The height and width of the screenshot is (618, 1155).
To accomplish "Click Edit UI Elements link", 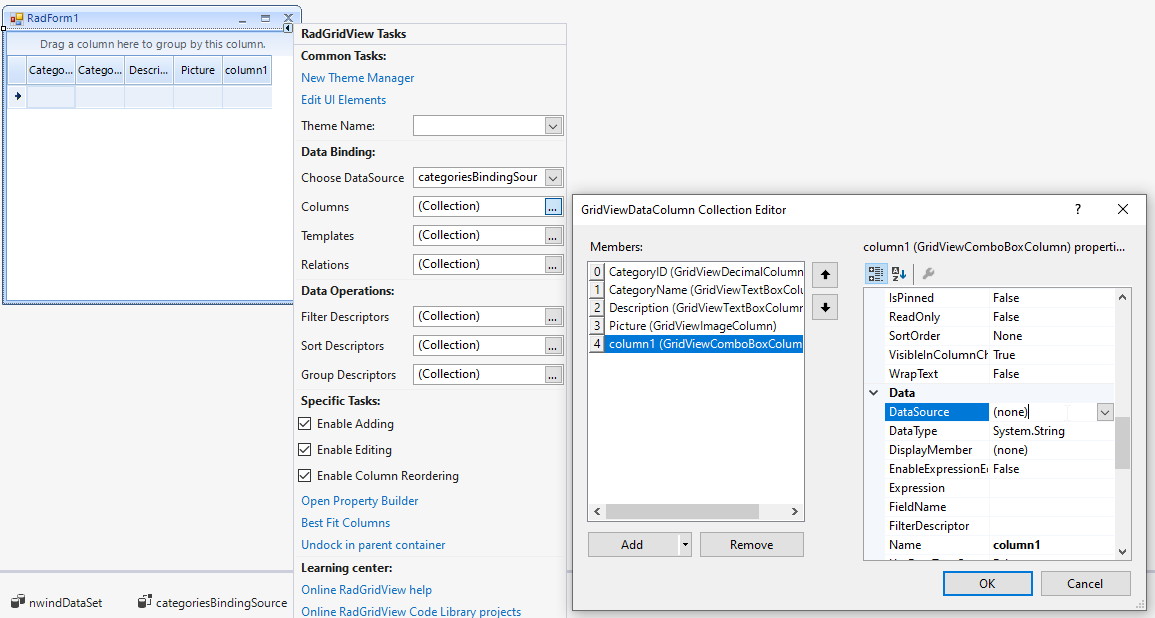I will click(x=343, y=100).
